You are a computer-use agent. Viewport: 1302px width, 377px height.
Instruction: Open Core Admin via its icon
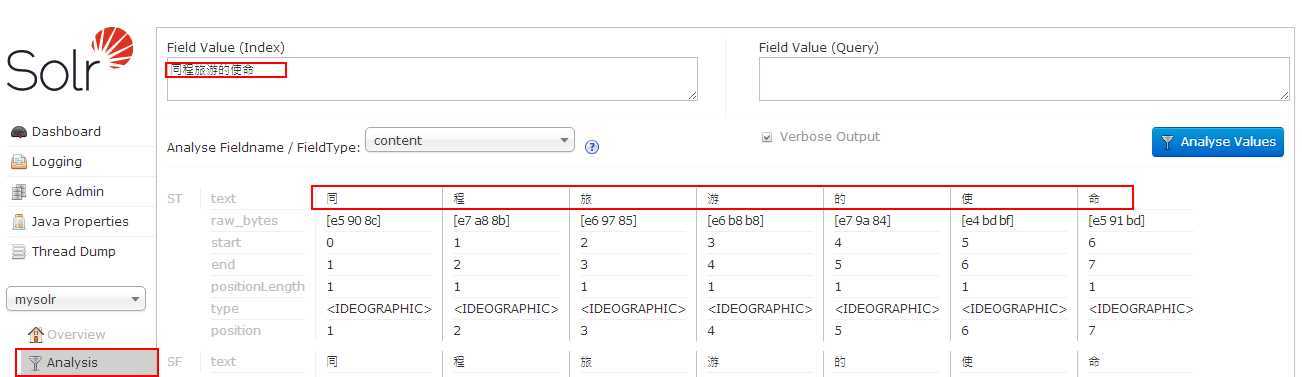[18, 192]
